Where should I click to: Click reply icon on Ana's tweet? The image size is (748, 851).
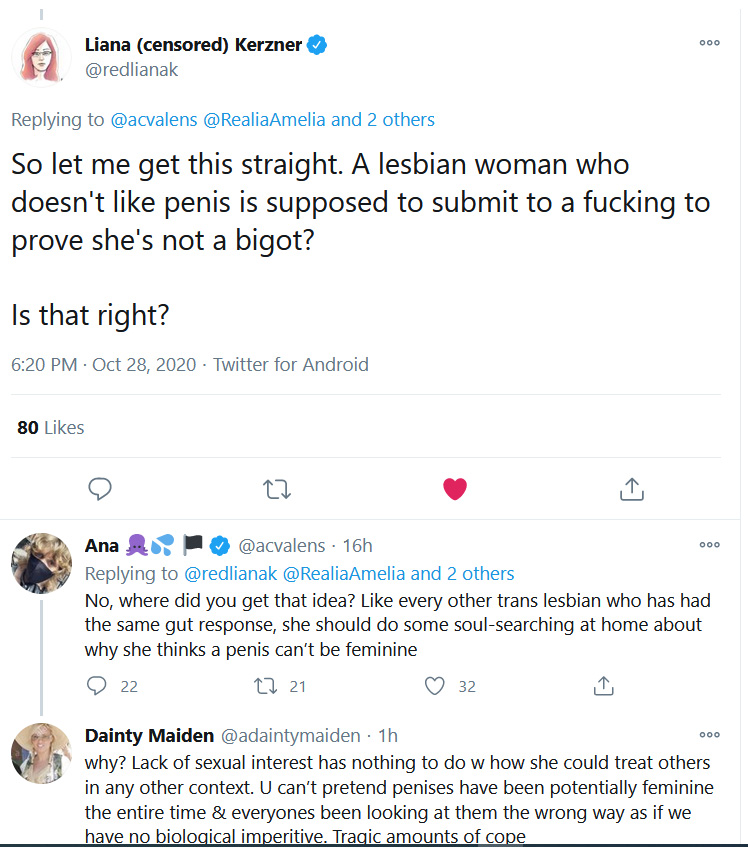click(97, 686)
